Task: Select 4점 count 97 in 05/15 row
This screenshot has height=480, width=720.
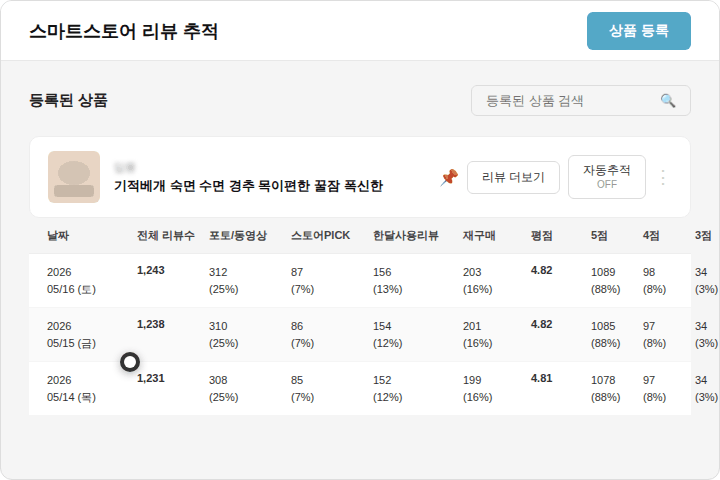Action: (649, 326)
